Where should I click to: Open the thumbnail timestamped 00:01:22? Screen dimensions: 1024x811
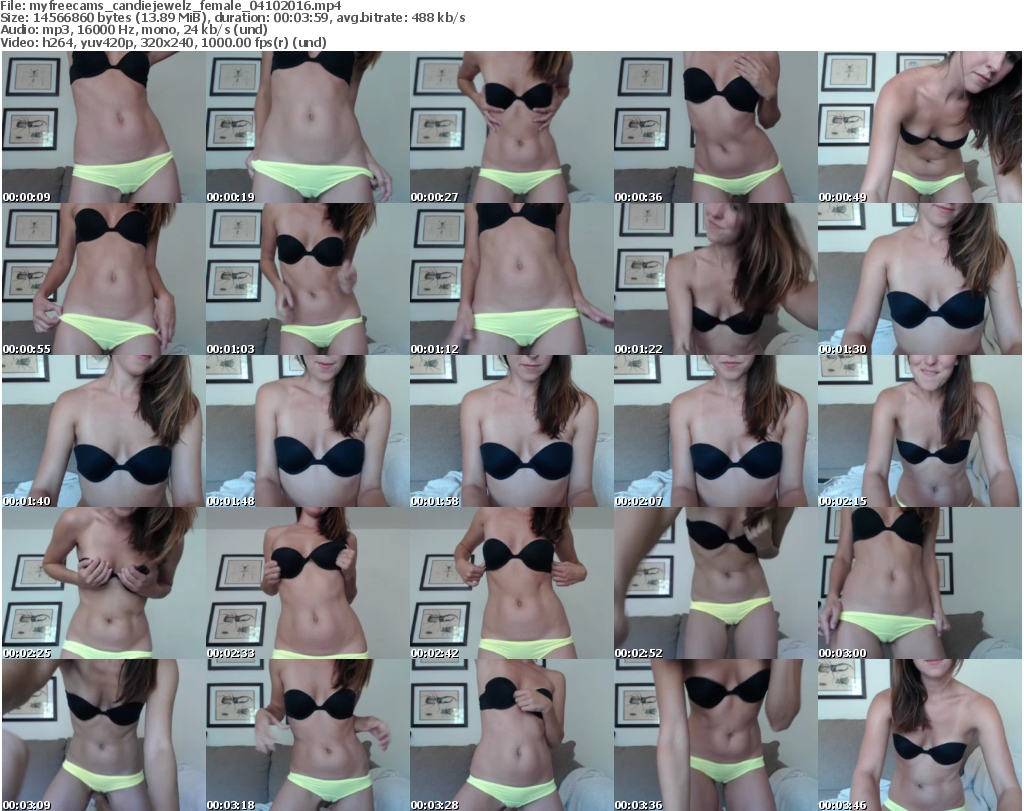(x=715, y=280)
